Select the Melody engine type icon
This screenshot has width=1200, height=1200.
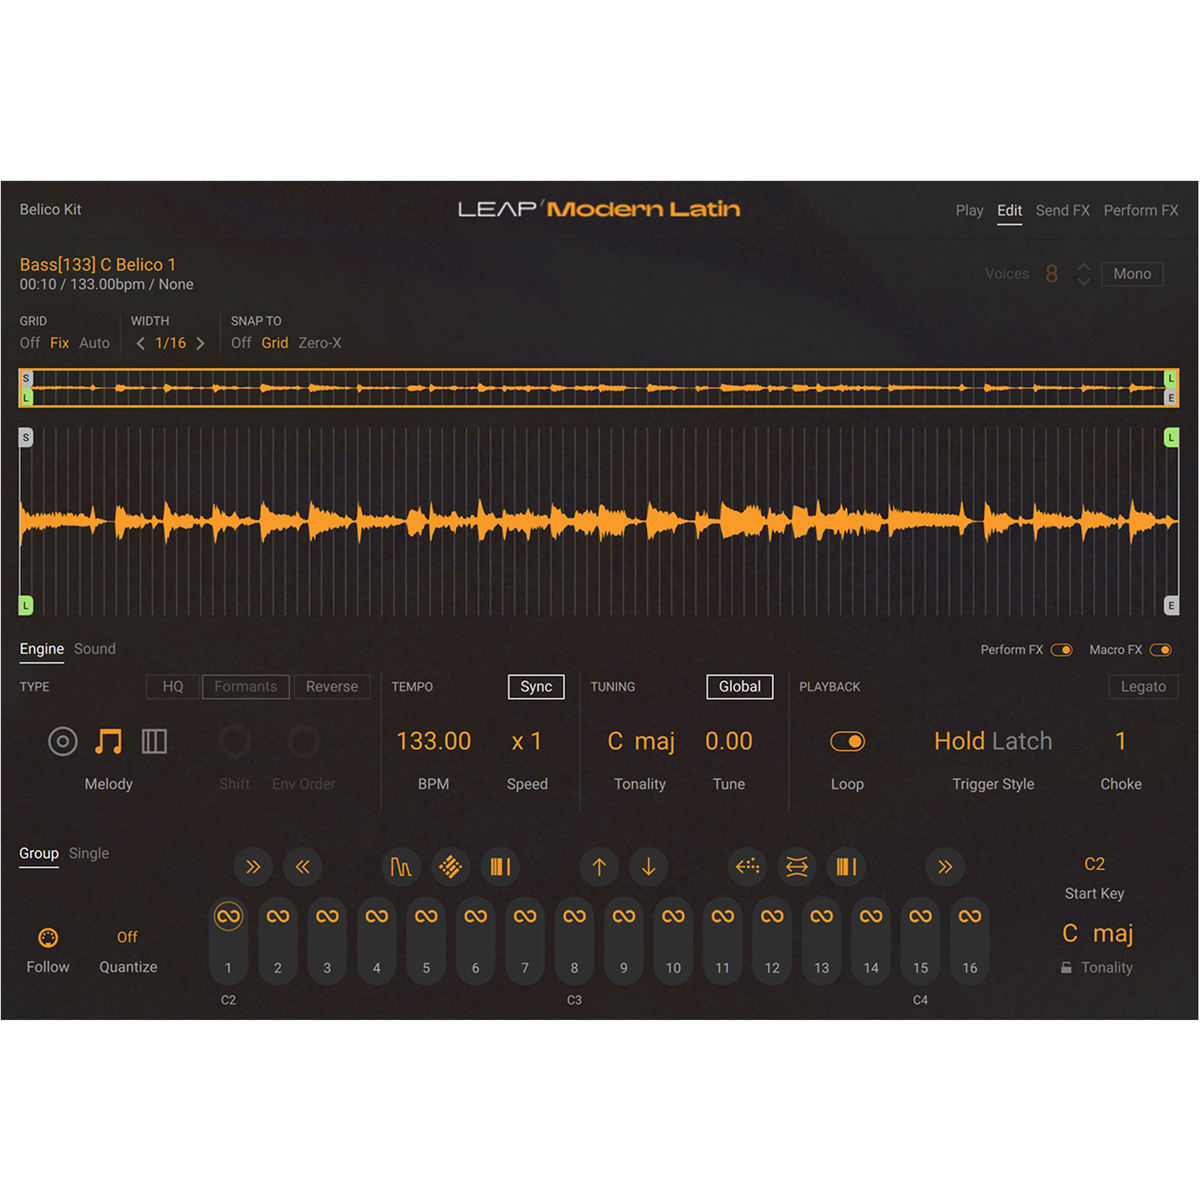point(108,742)
